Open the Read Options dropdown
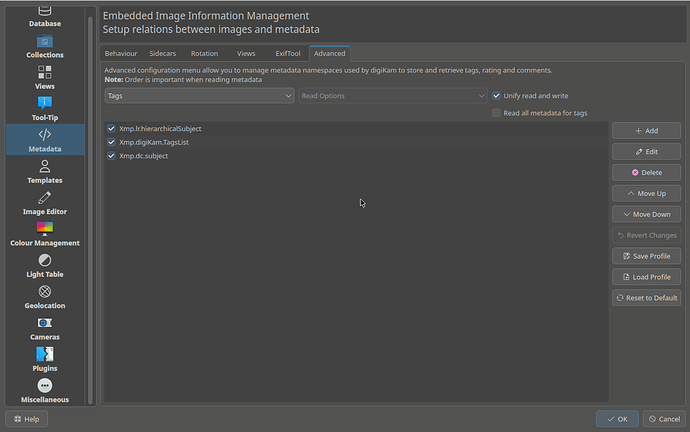 [x=393, y=96]
